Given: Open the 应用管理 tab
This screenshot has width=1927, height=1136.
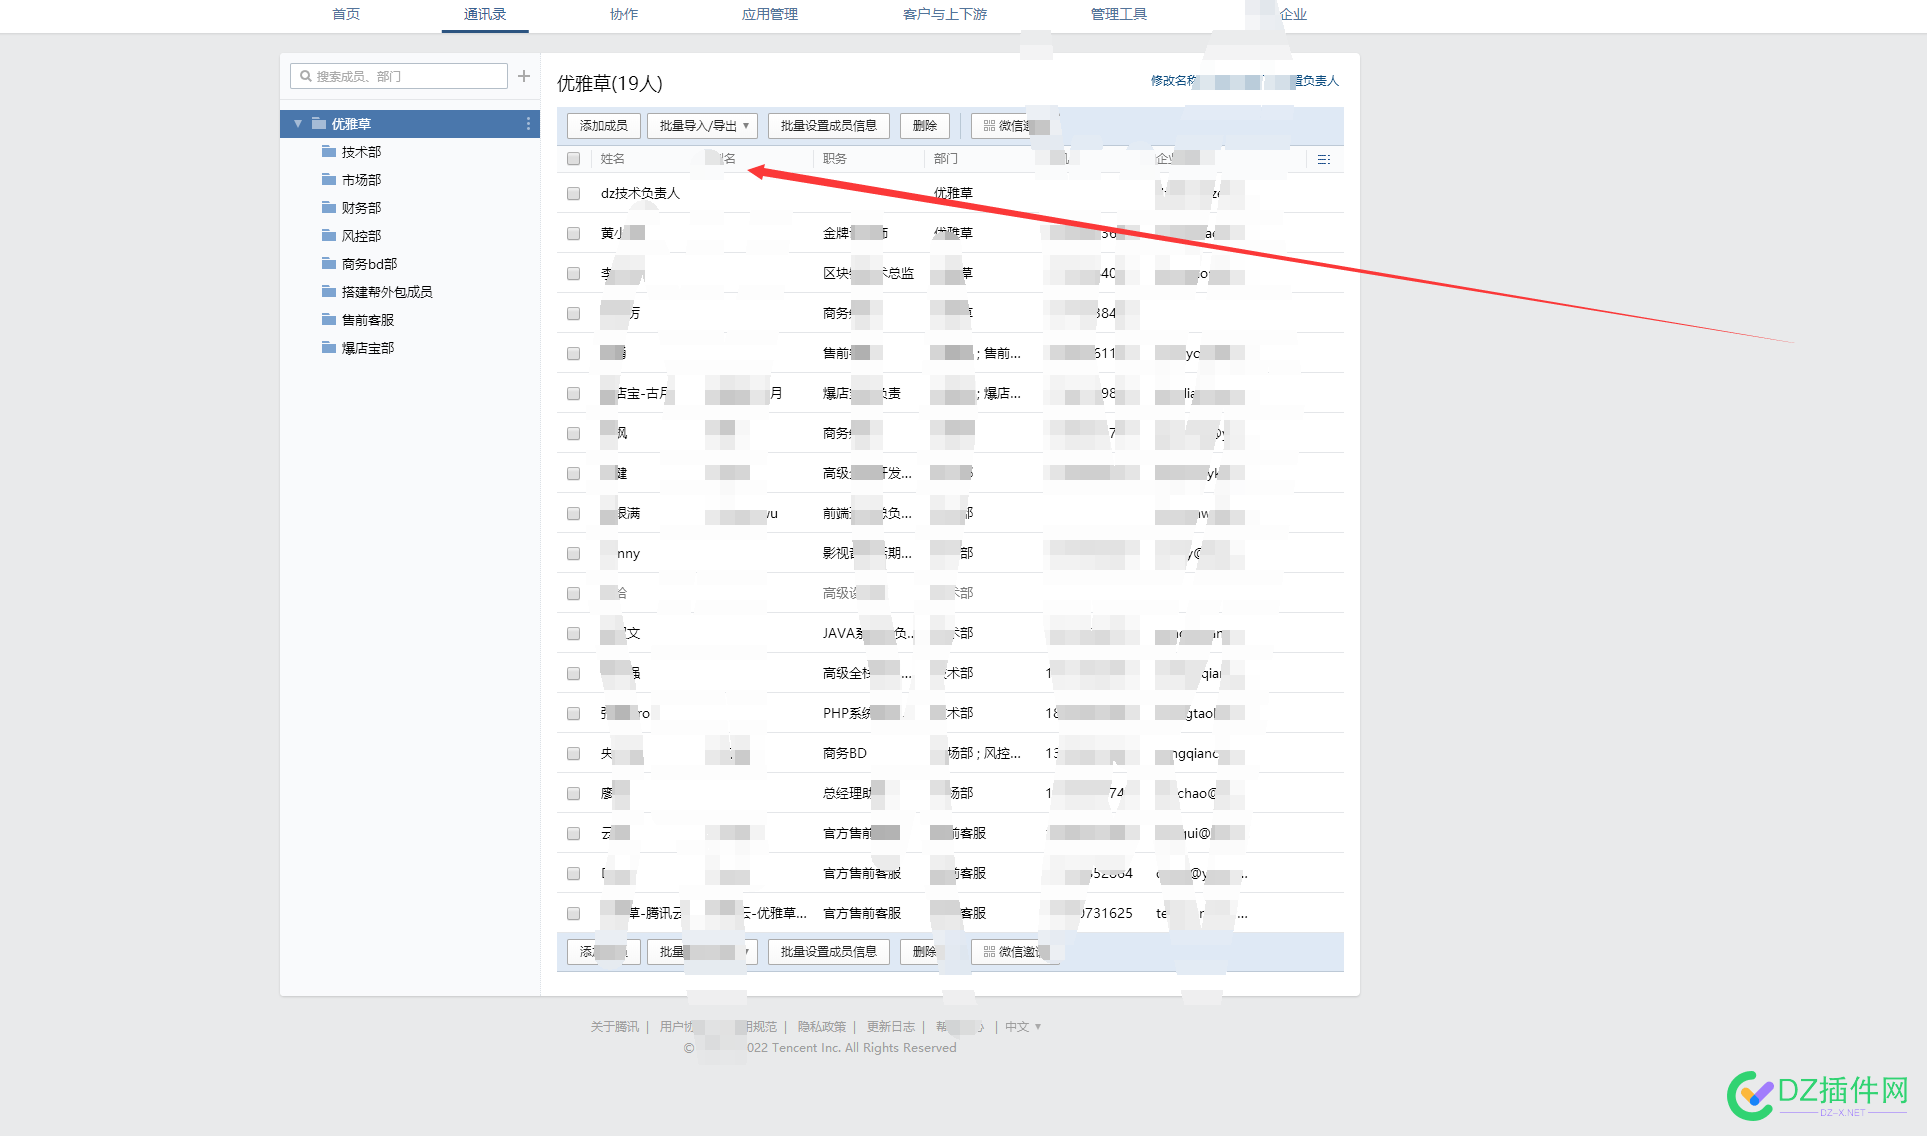Looking at the screenshot, I should point(770,14).
